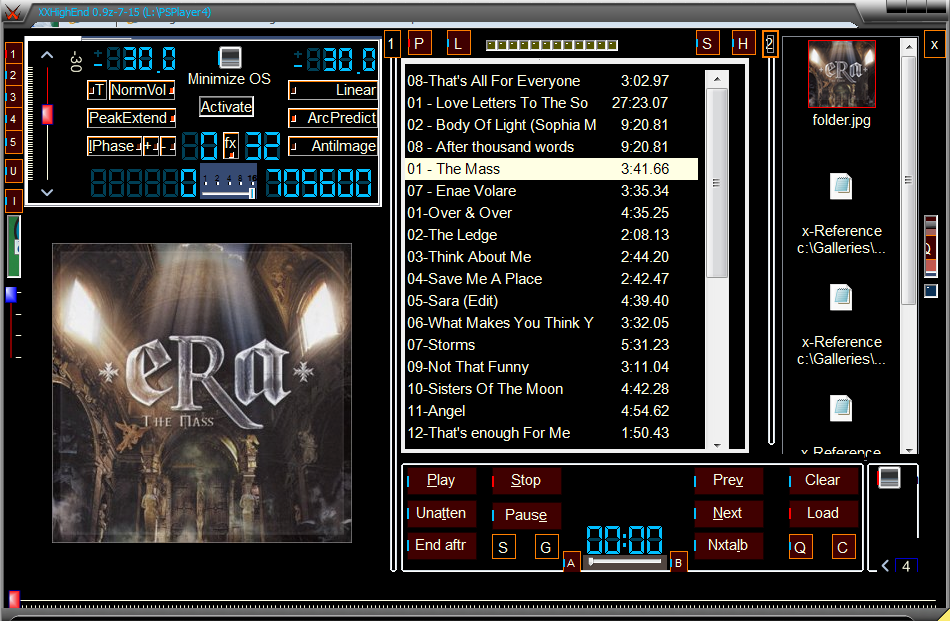Select left tab U

click(13, 171)
